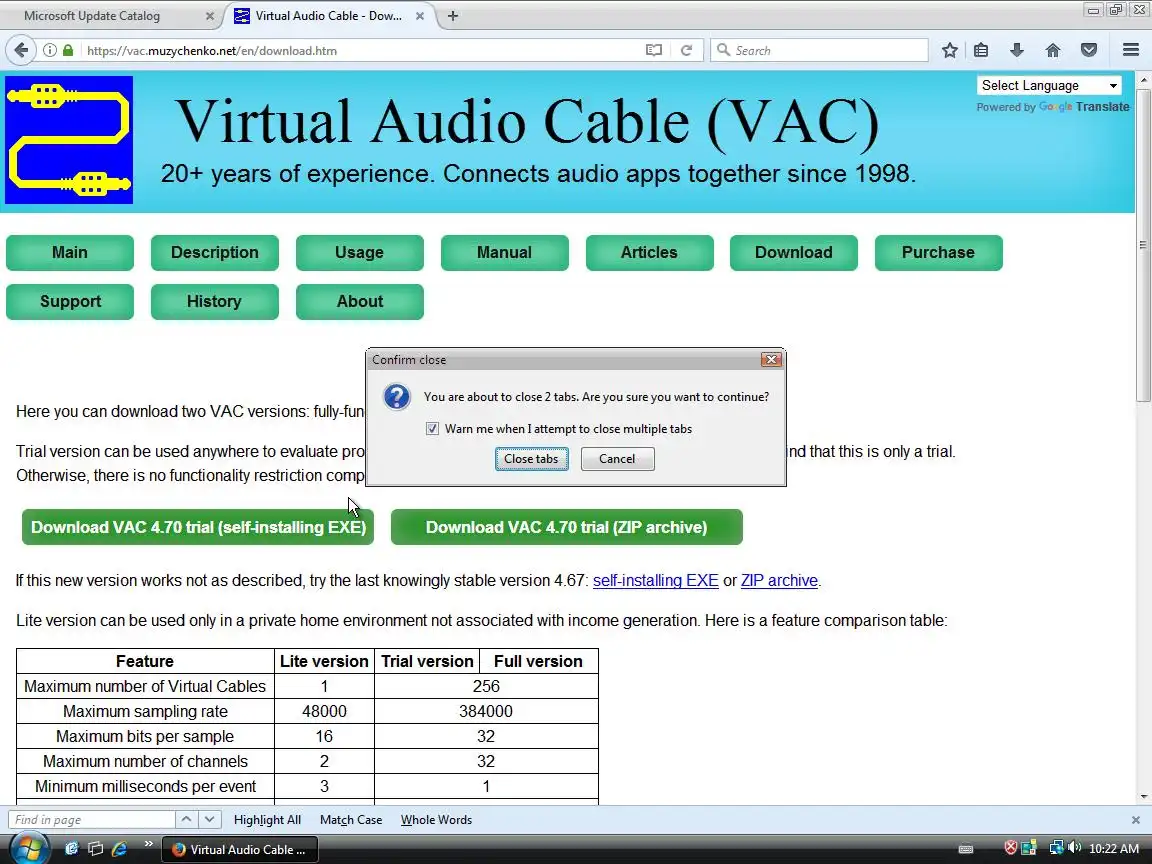This screenshot has height=864, width=1152.
Task: Open the Main page button
Action: (70, 253)
